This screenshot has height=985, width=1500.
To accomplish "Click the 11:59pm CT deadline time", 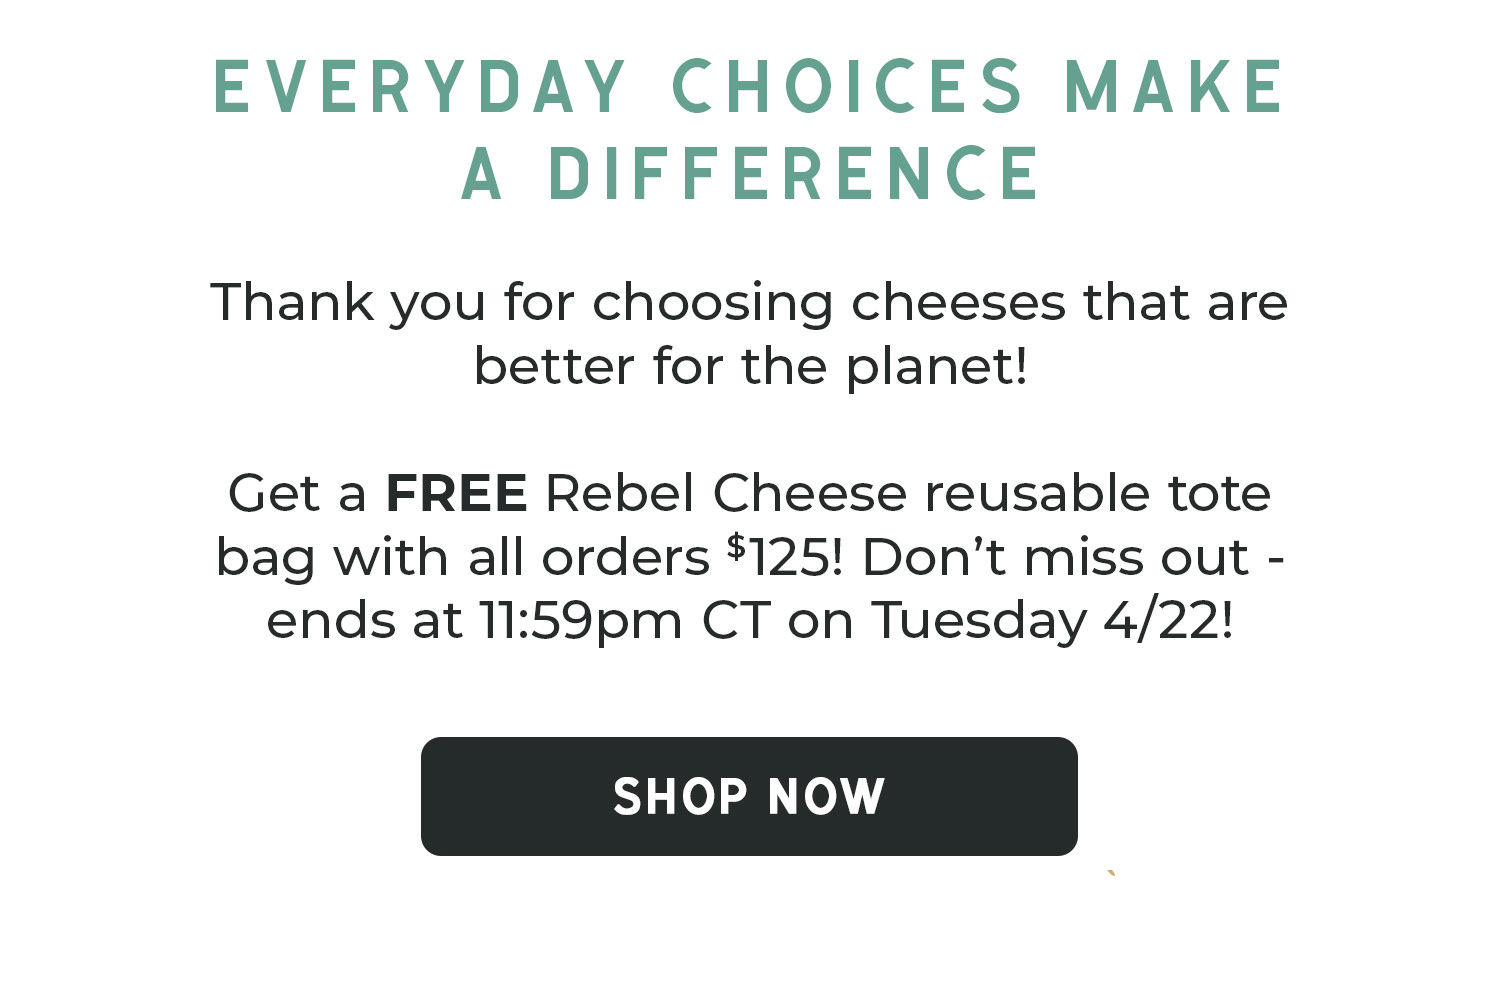I will (625, 621).
